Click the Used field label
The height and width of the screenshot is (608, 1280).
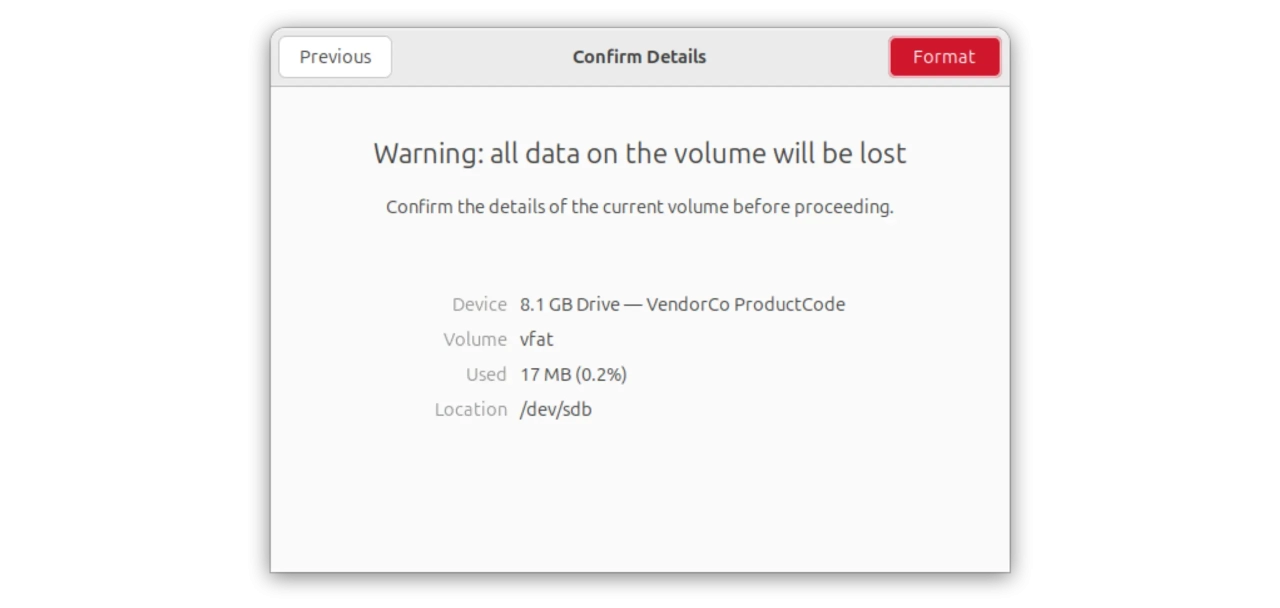486,374
